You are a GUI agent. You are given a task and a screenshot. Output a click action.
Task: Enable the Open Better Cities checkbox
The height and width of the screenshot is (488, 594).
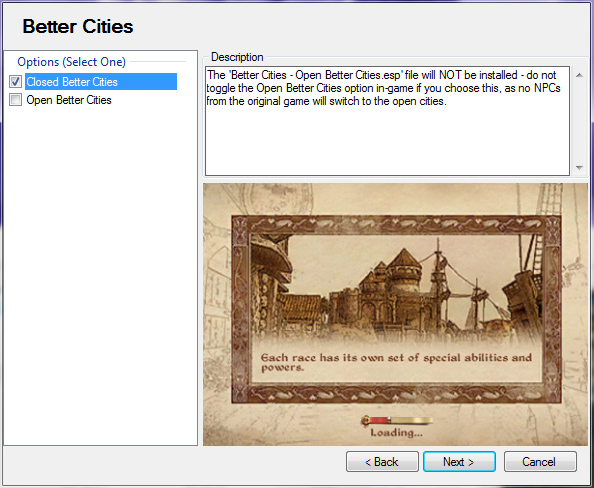tap(16, 100)
